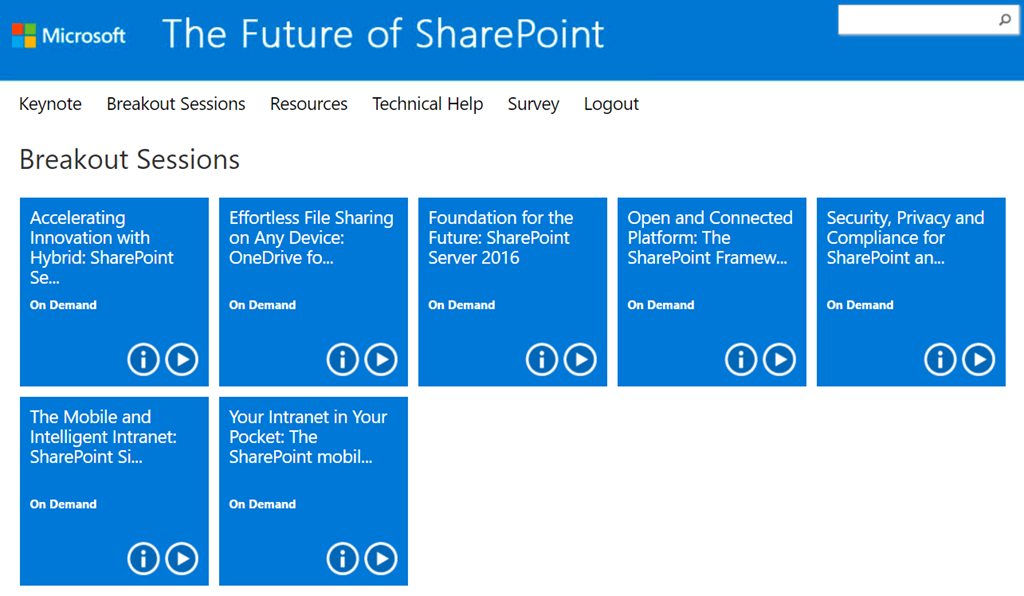Screen dimensions: 1024x596
Task: Play the Open and Connected Platform session
Action: tap(778, 359)
